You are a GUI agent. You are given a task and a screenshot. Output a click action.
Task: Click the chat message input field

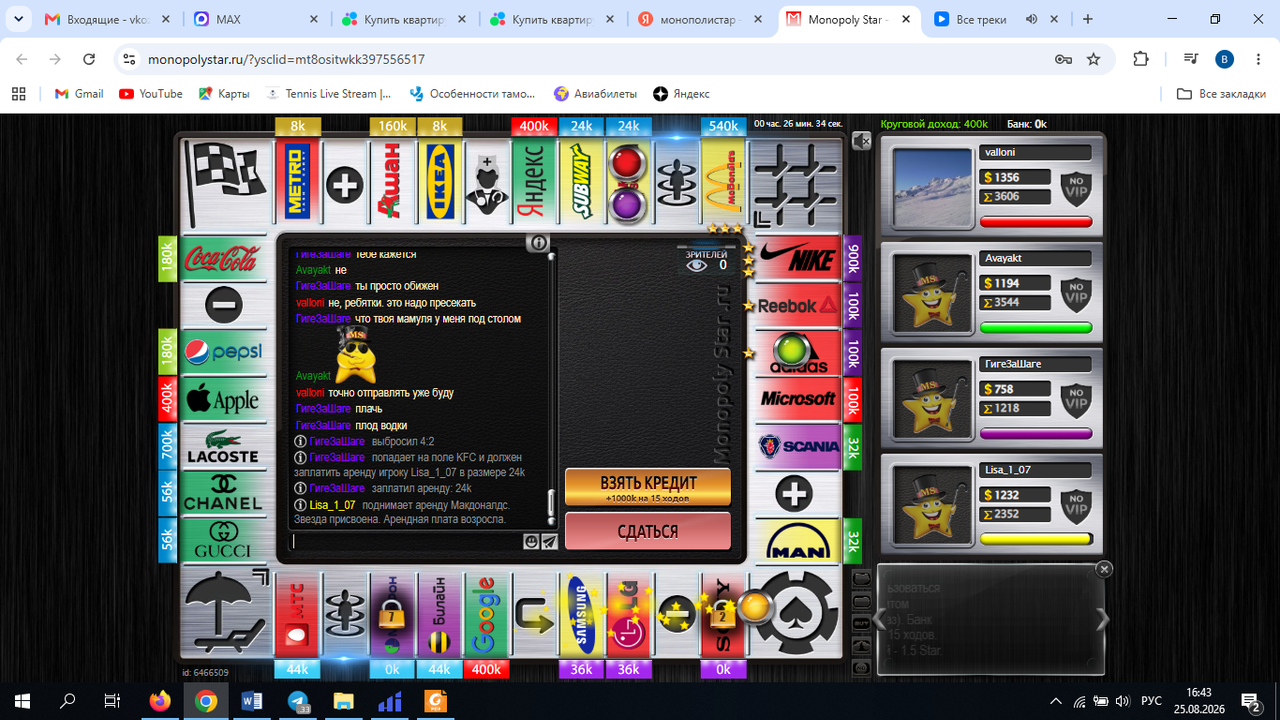point(406,541)
